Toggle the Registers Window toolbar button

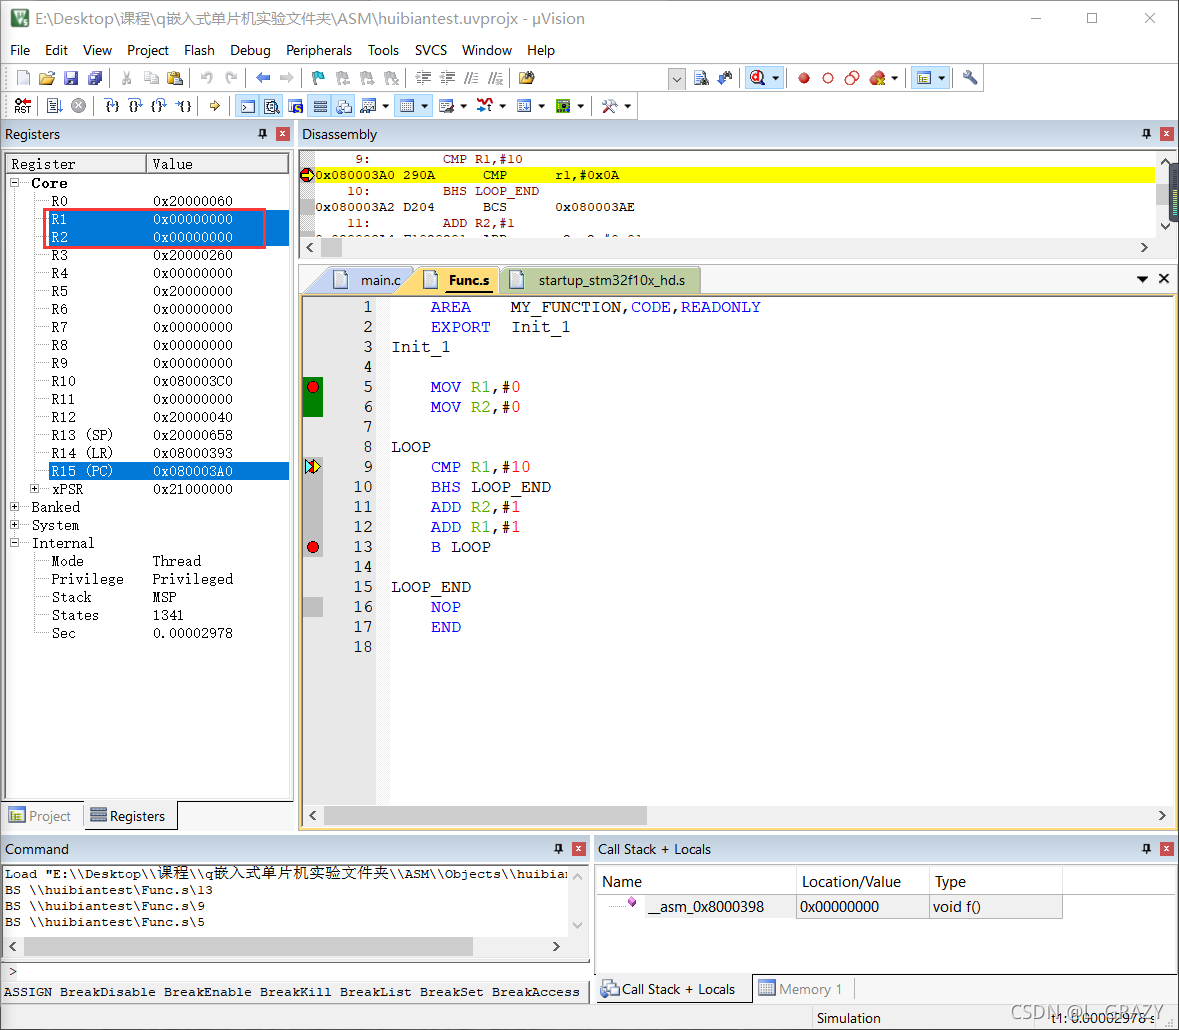[320, 106]
